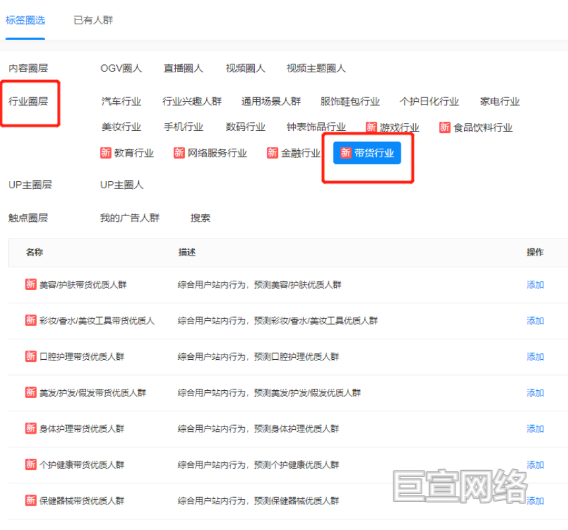The width and height of the screenshot is (568, 530).
Task: Click 搜索 in 触点圈层 row
Action: [x=200, y=218]
